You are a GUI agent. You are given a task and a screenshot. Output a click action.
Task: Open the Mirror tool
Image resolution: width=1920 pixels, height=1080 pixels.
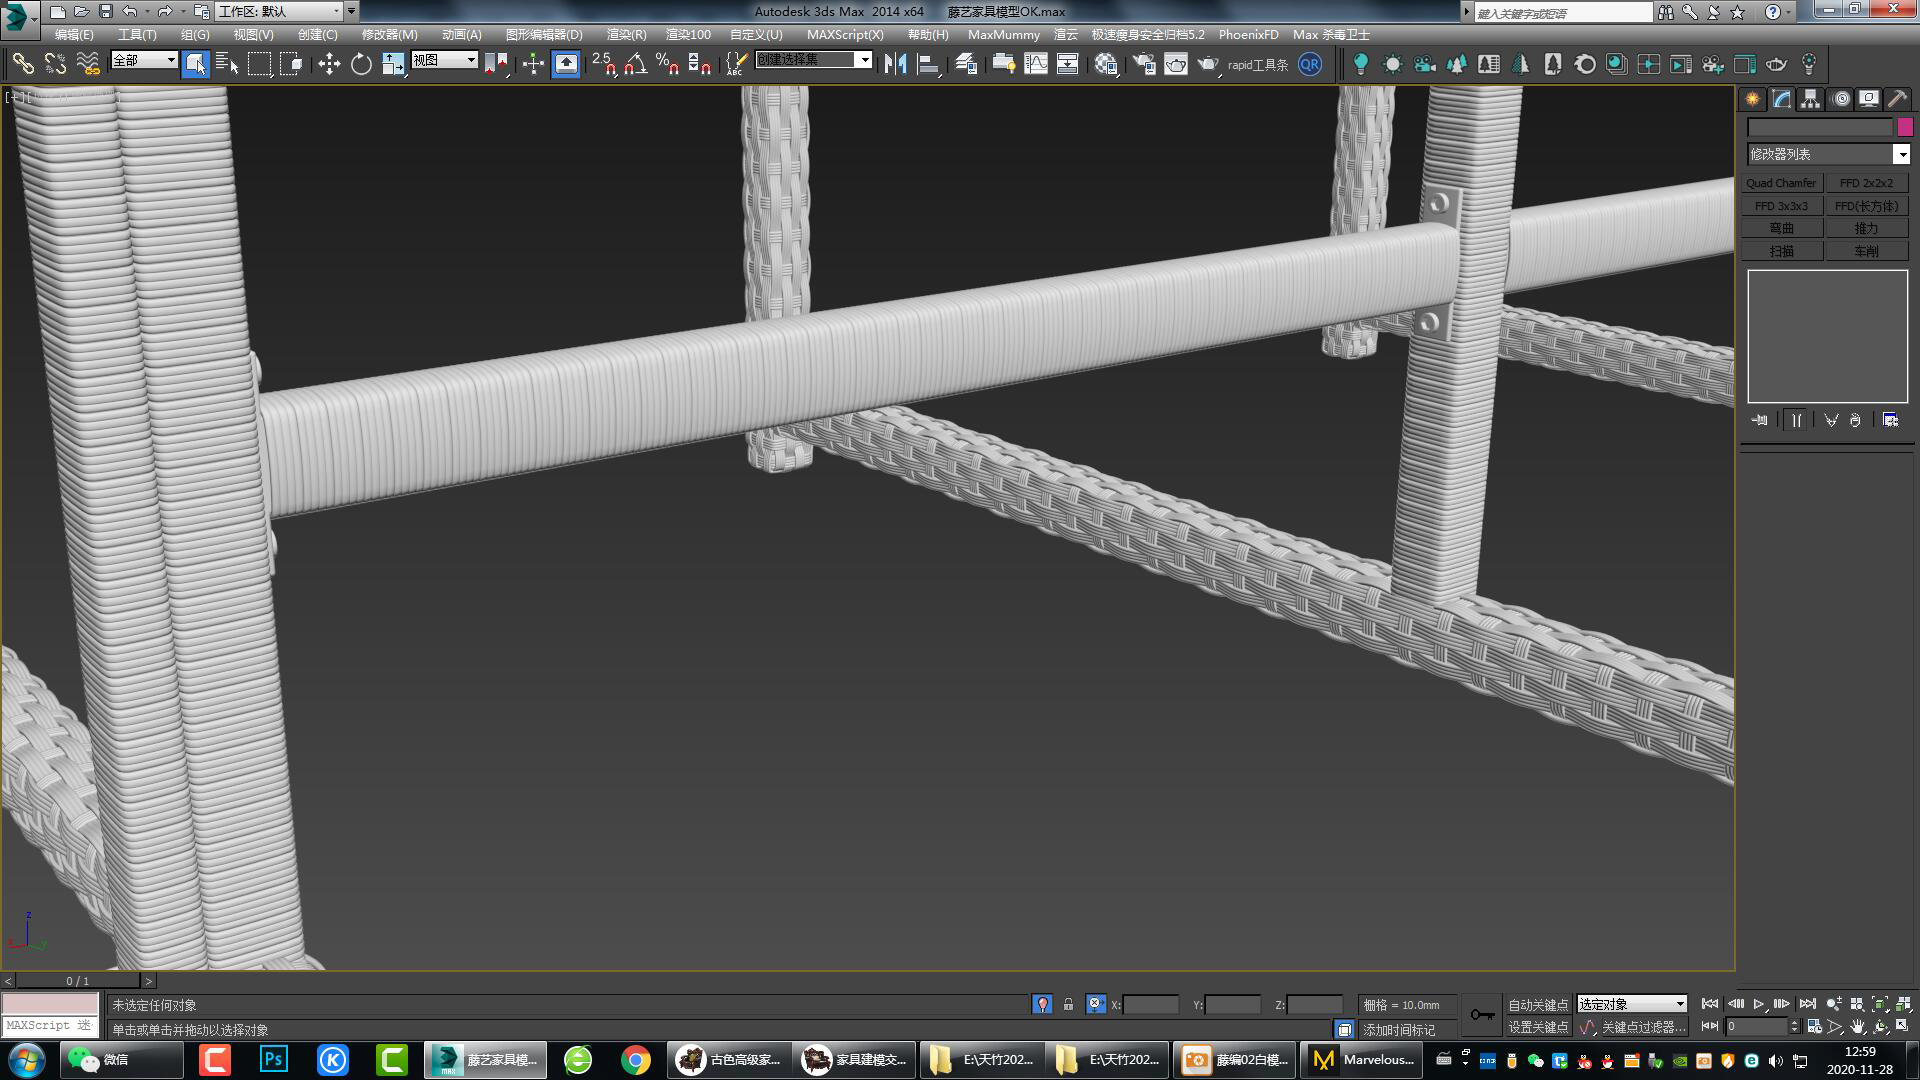(x=895, y=65)
